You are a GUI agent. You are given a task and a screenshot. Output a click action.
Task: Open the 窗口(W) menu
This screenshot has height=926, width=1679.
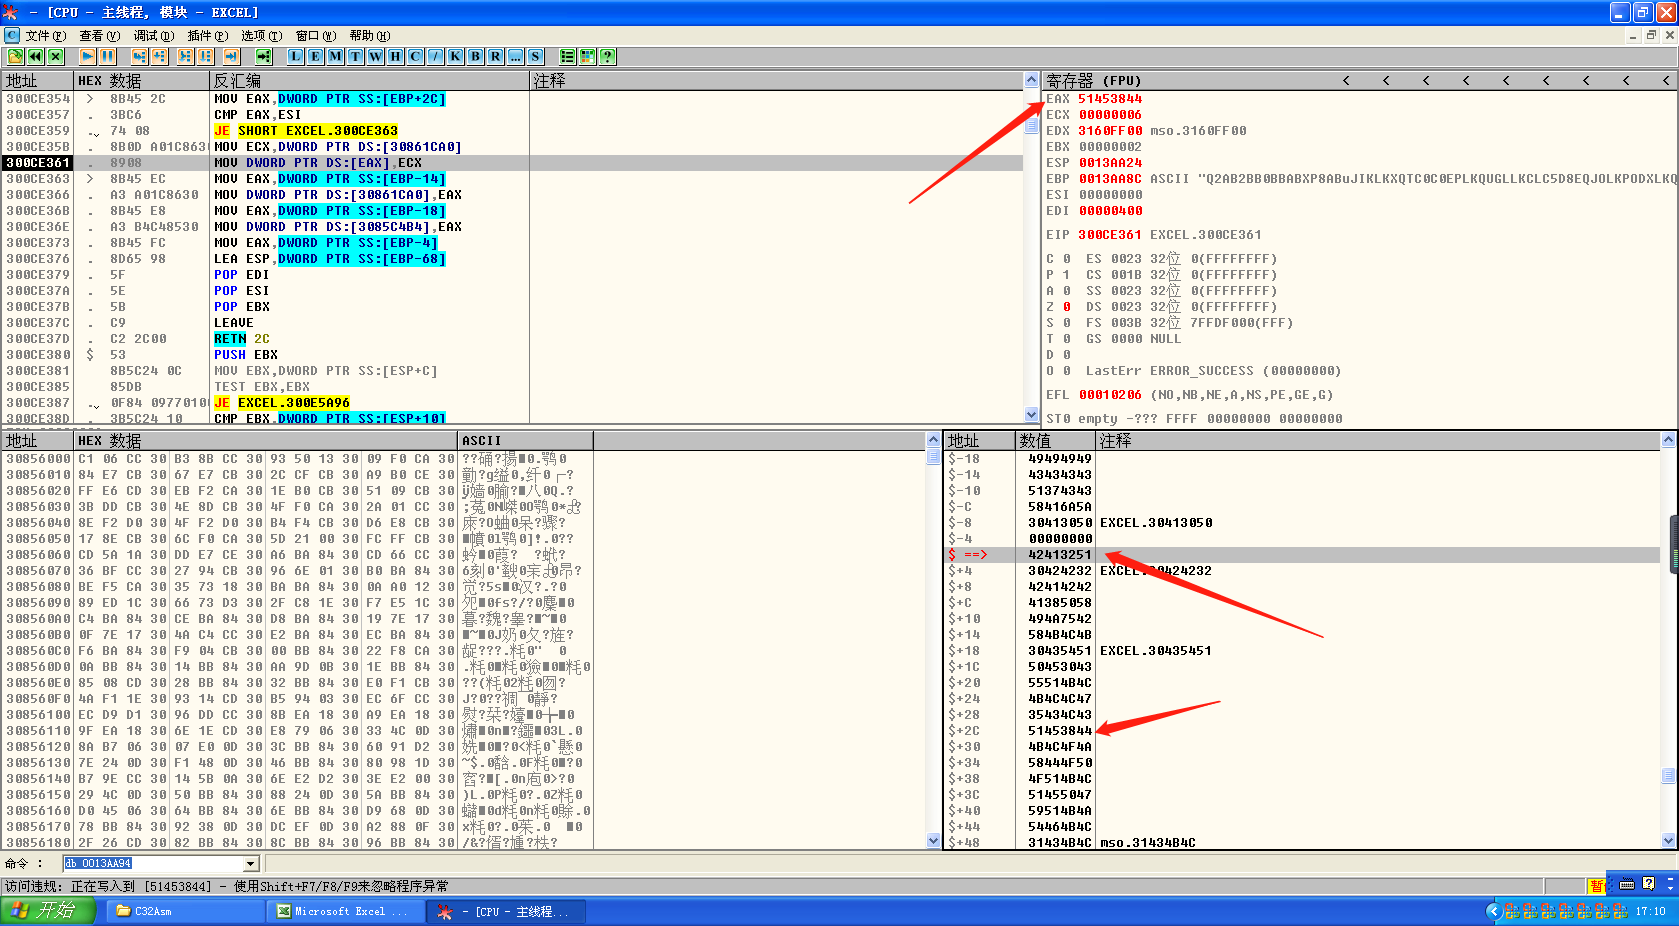pyautogui.click(x=316, y=36)
